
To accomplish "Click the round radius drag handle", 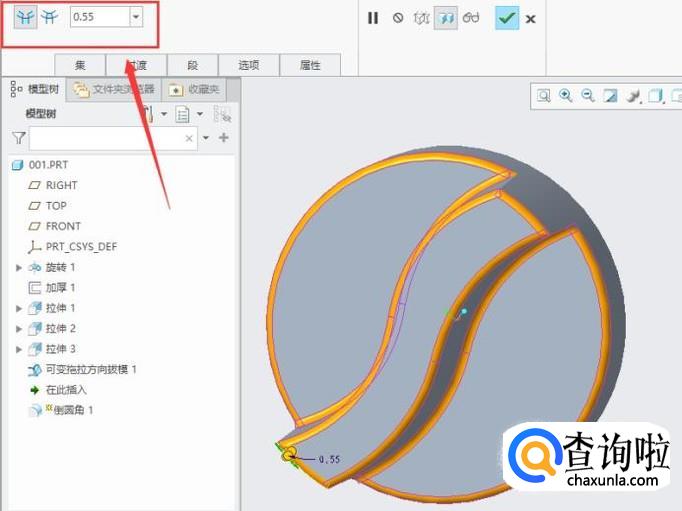I will click(288, 455).
